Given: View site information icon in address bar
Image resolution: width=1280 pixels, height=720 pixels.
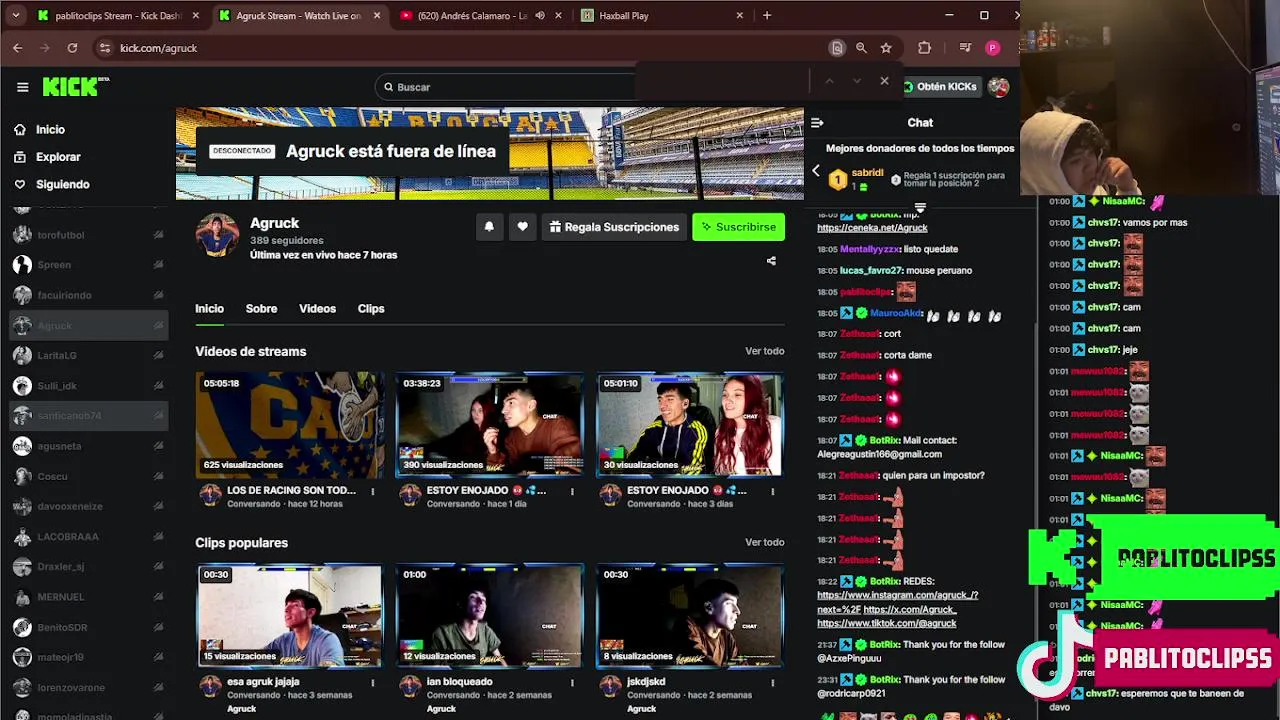Looking at the screenshot, I should (x=105, y=48).
